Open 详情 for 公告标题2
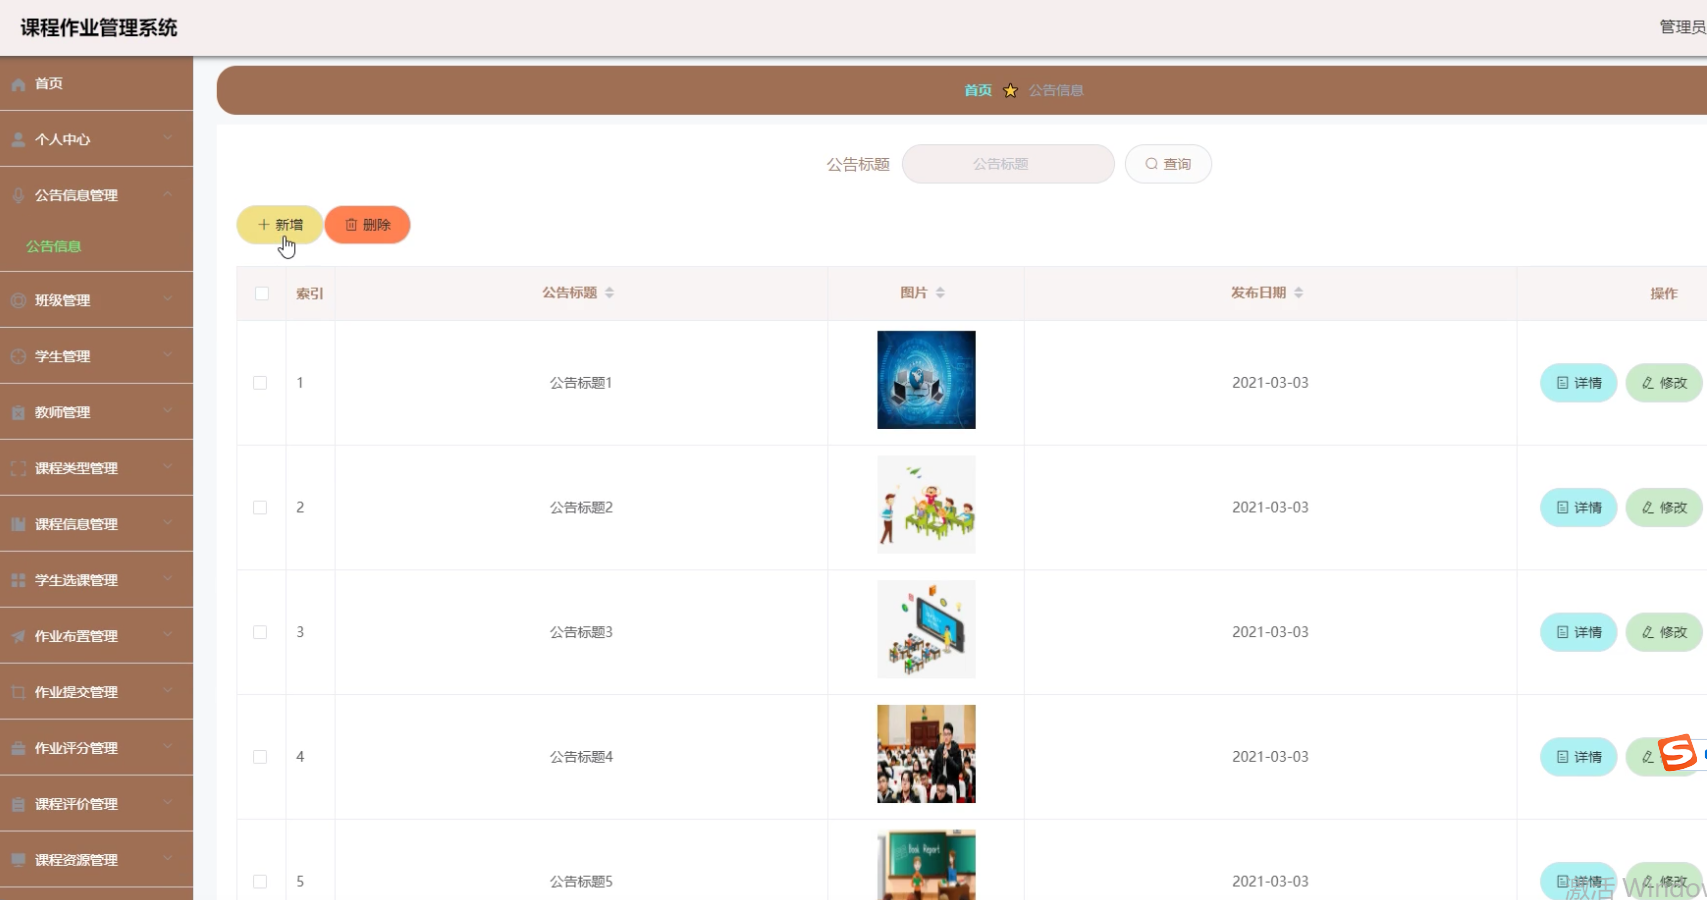1707x900 pixels. pyautogui.click(x=1578, y=508)
